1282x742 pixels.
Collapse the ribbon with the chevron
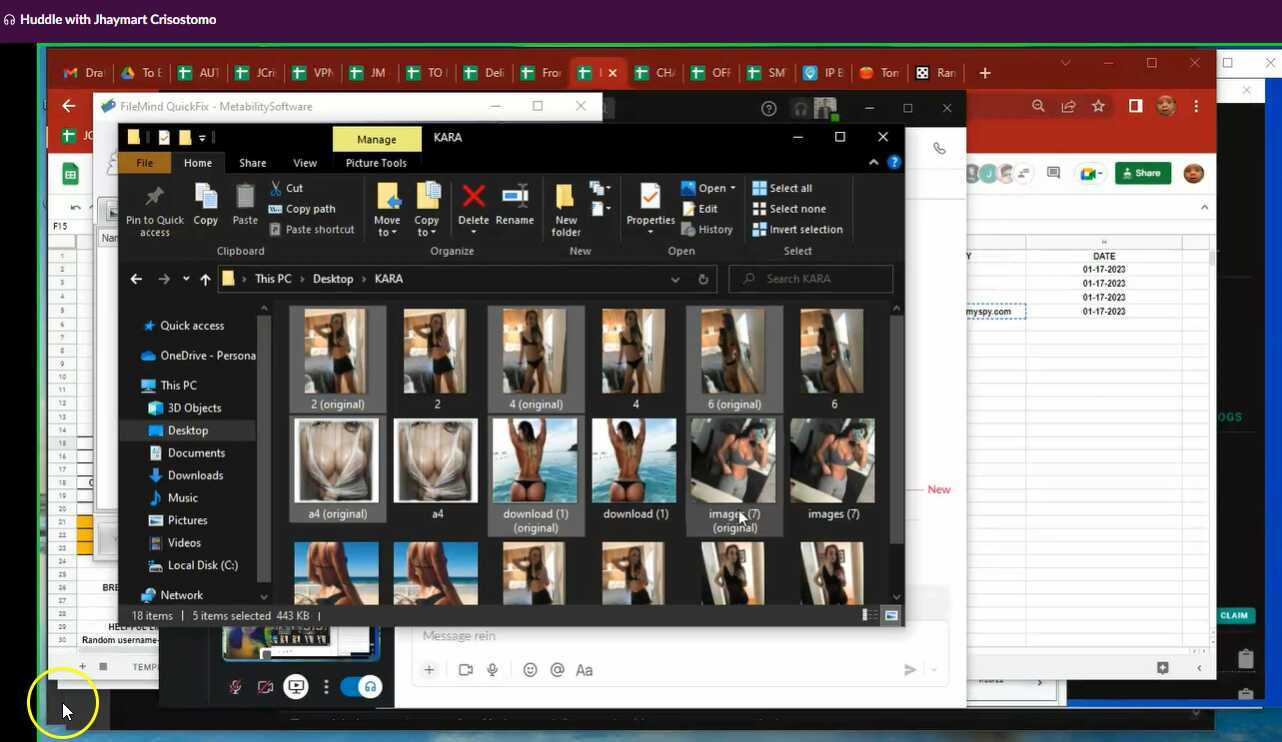(x=873, y=163)
